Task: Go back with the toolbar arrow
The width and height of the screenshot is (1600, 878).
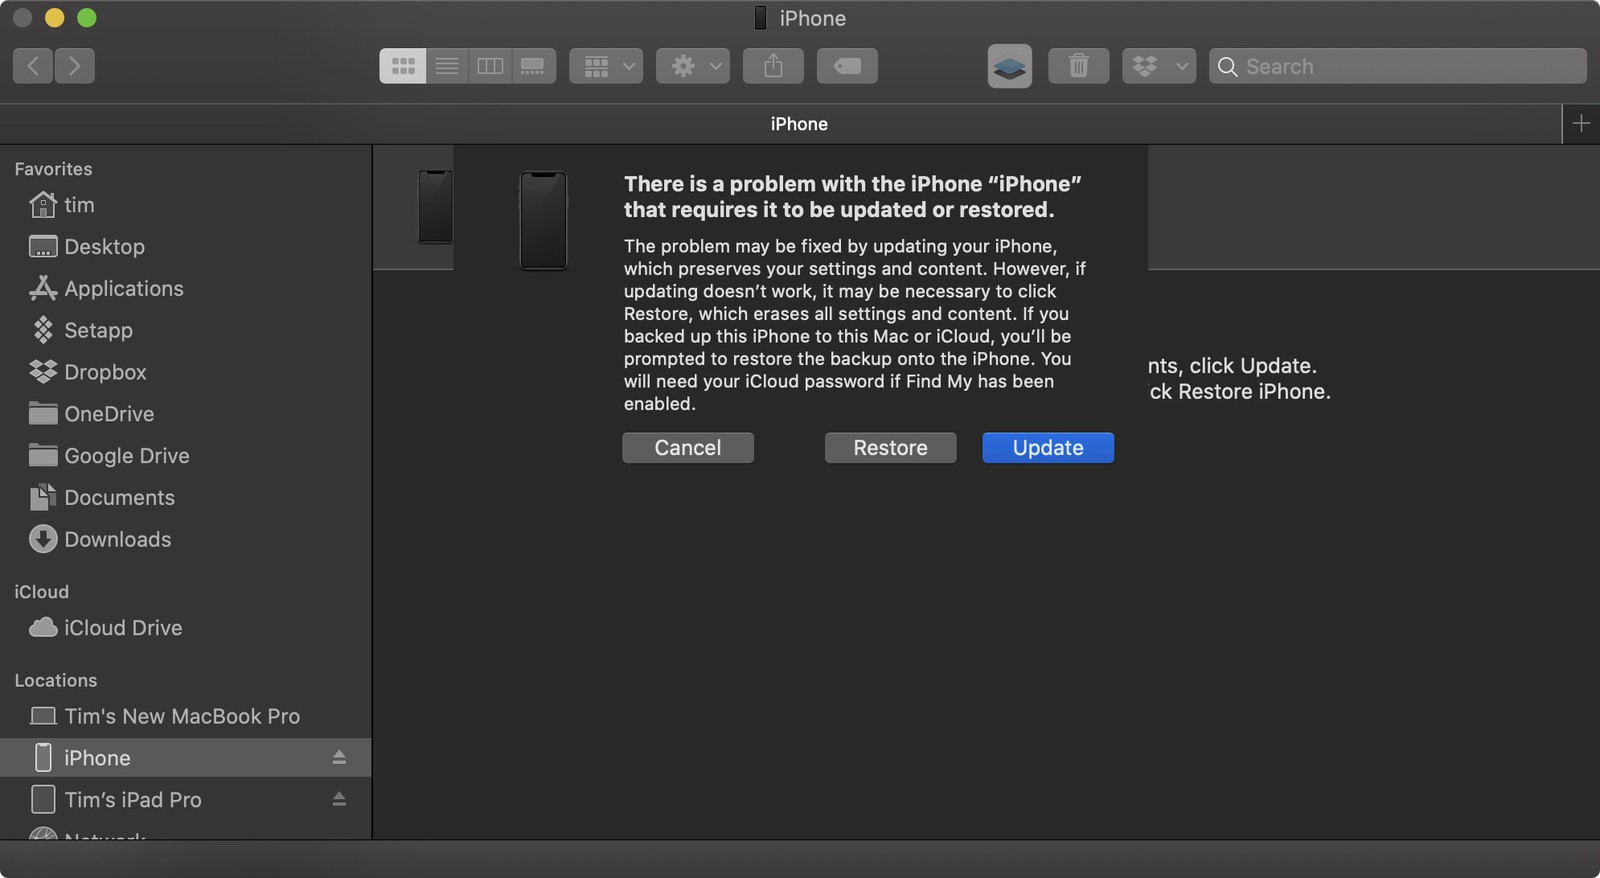Action: coord(33,66)
